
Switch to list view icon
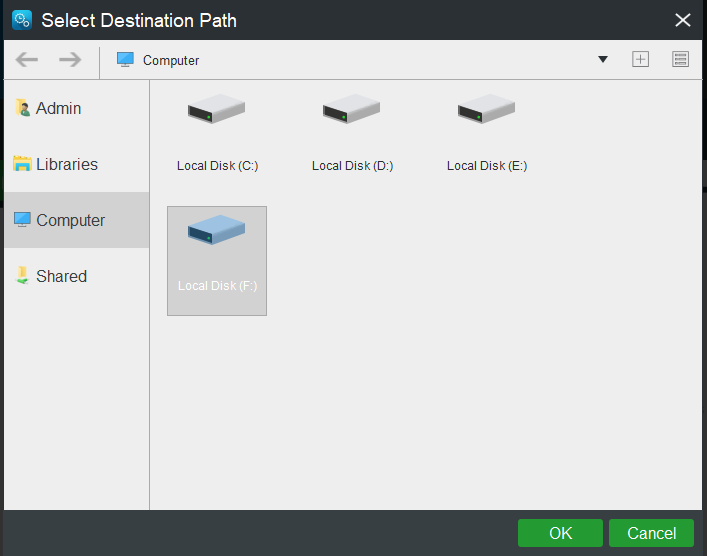pyautogui.click(x=680, y=60)
